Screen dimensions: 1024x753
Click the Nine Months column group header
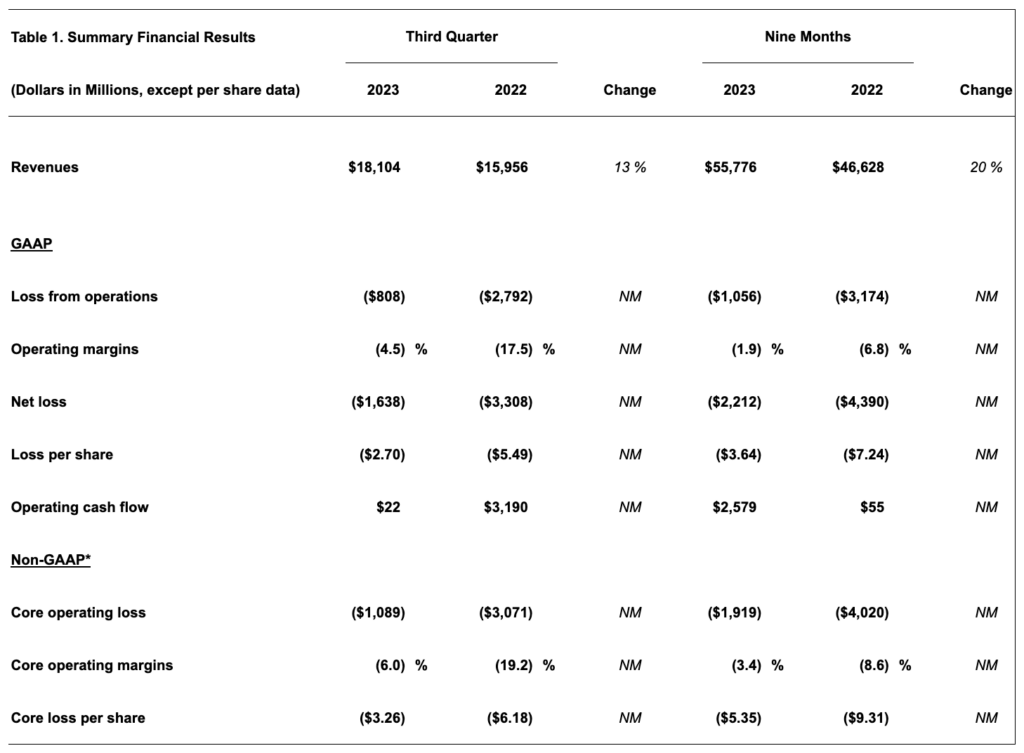pos(807,37)
